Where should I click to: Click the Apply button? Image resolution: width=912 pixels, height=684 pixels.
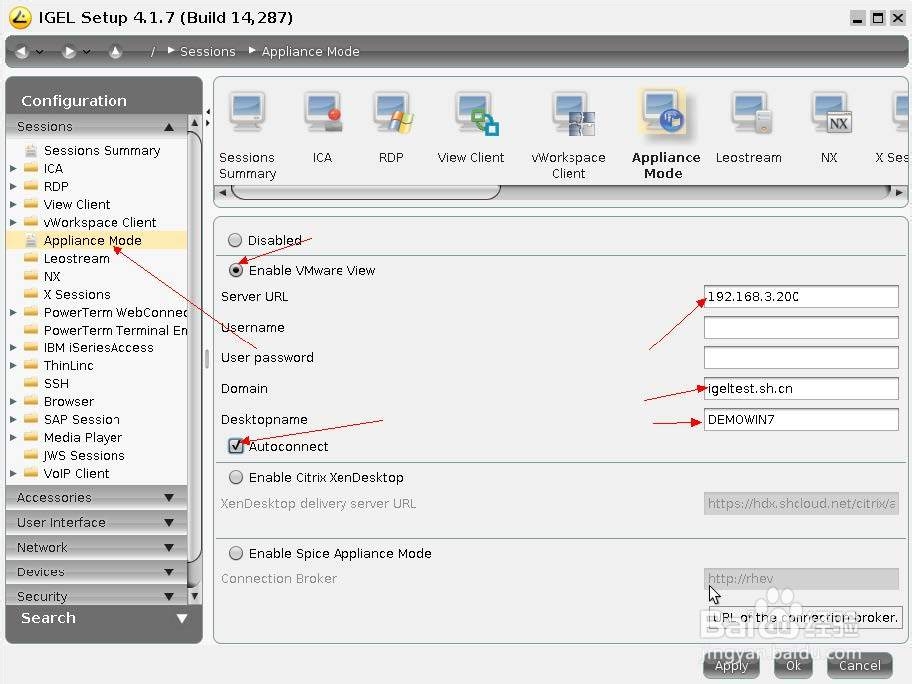(x=732, y=666)
